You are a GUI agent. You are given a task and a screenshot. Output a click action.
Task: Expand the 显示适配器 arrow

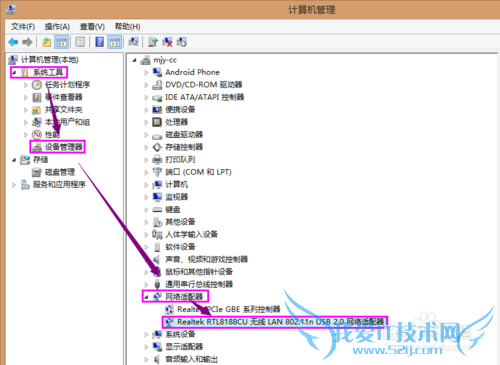pos(146,347)
